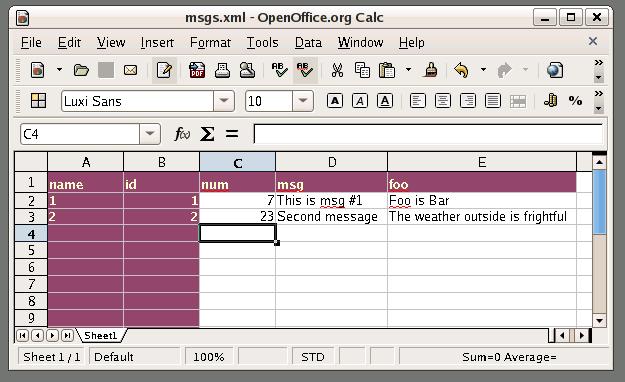This screenshot has width=625, height=382.
Task: Expand the Luxi Sans font dropdown
Action: click(224, 101)
